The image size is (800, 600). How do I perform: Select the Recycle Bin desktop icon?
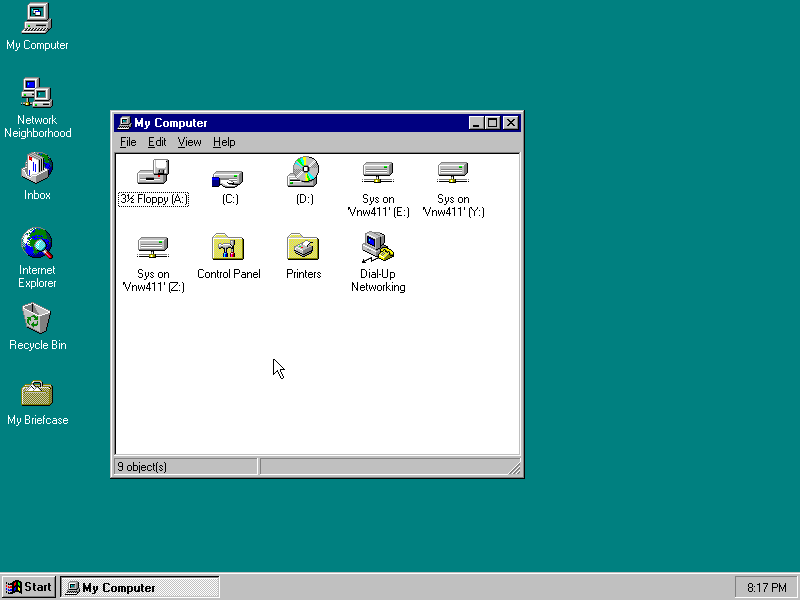[37, 318]
